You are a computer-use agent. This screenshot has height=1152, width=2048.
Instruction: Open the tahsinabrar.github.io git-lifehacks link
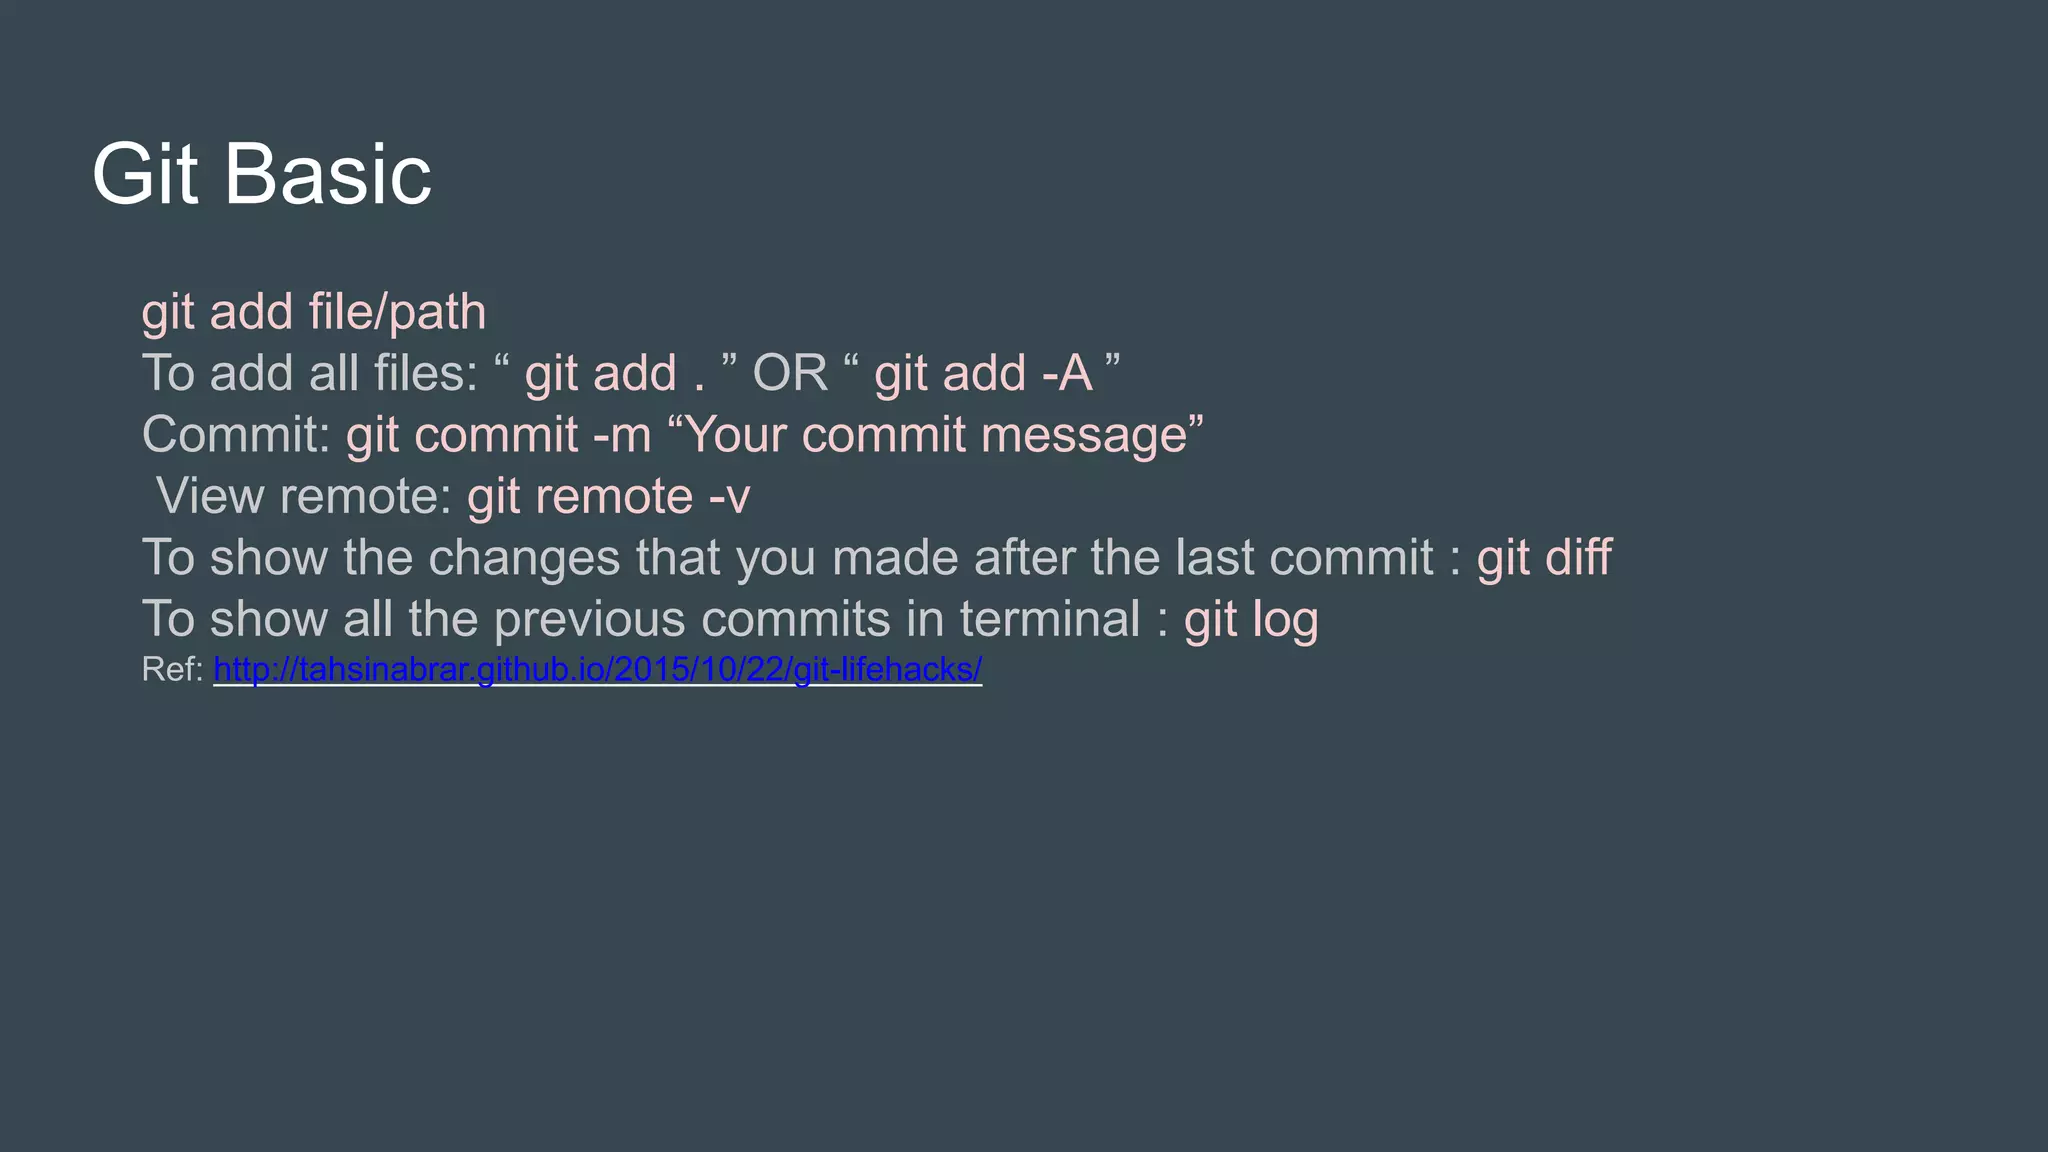pos(598,669)
